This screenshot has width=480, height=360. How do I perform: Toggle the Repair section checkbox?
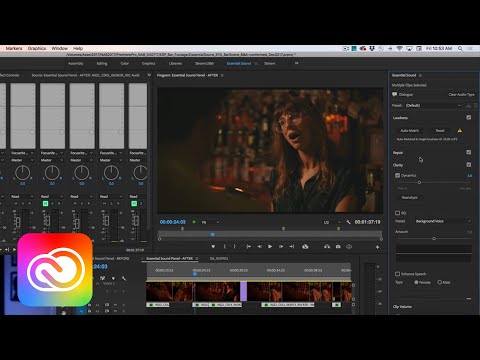(469, 152)
